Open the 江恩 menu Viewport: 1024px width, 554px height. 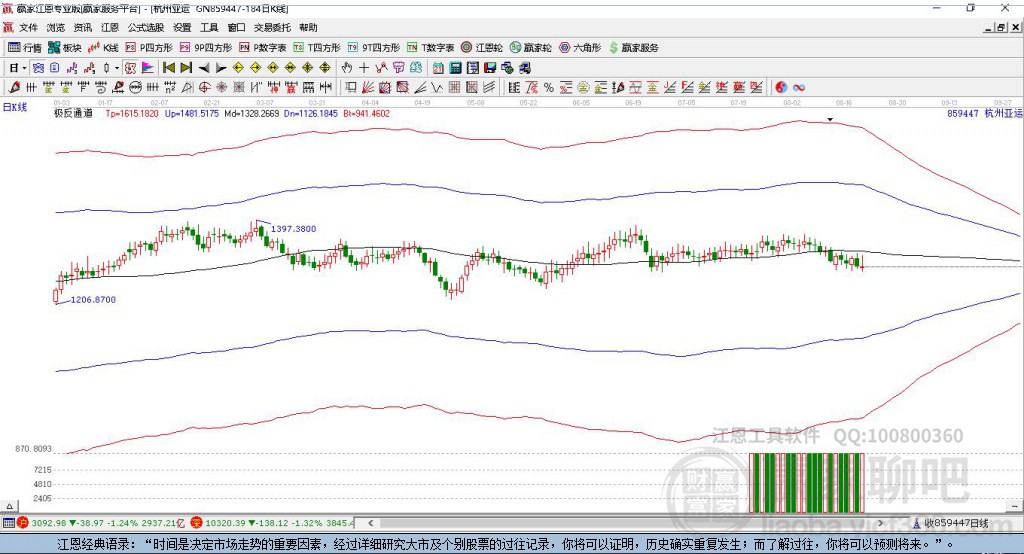click(x=110, y=28)
